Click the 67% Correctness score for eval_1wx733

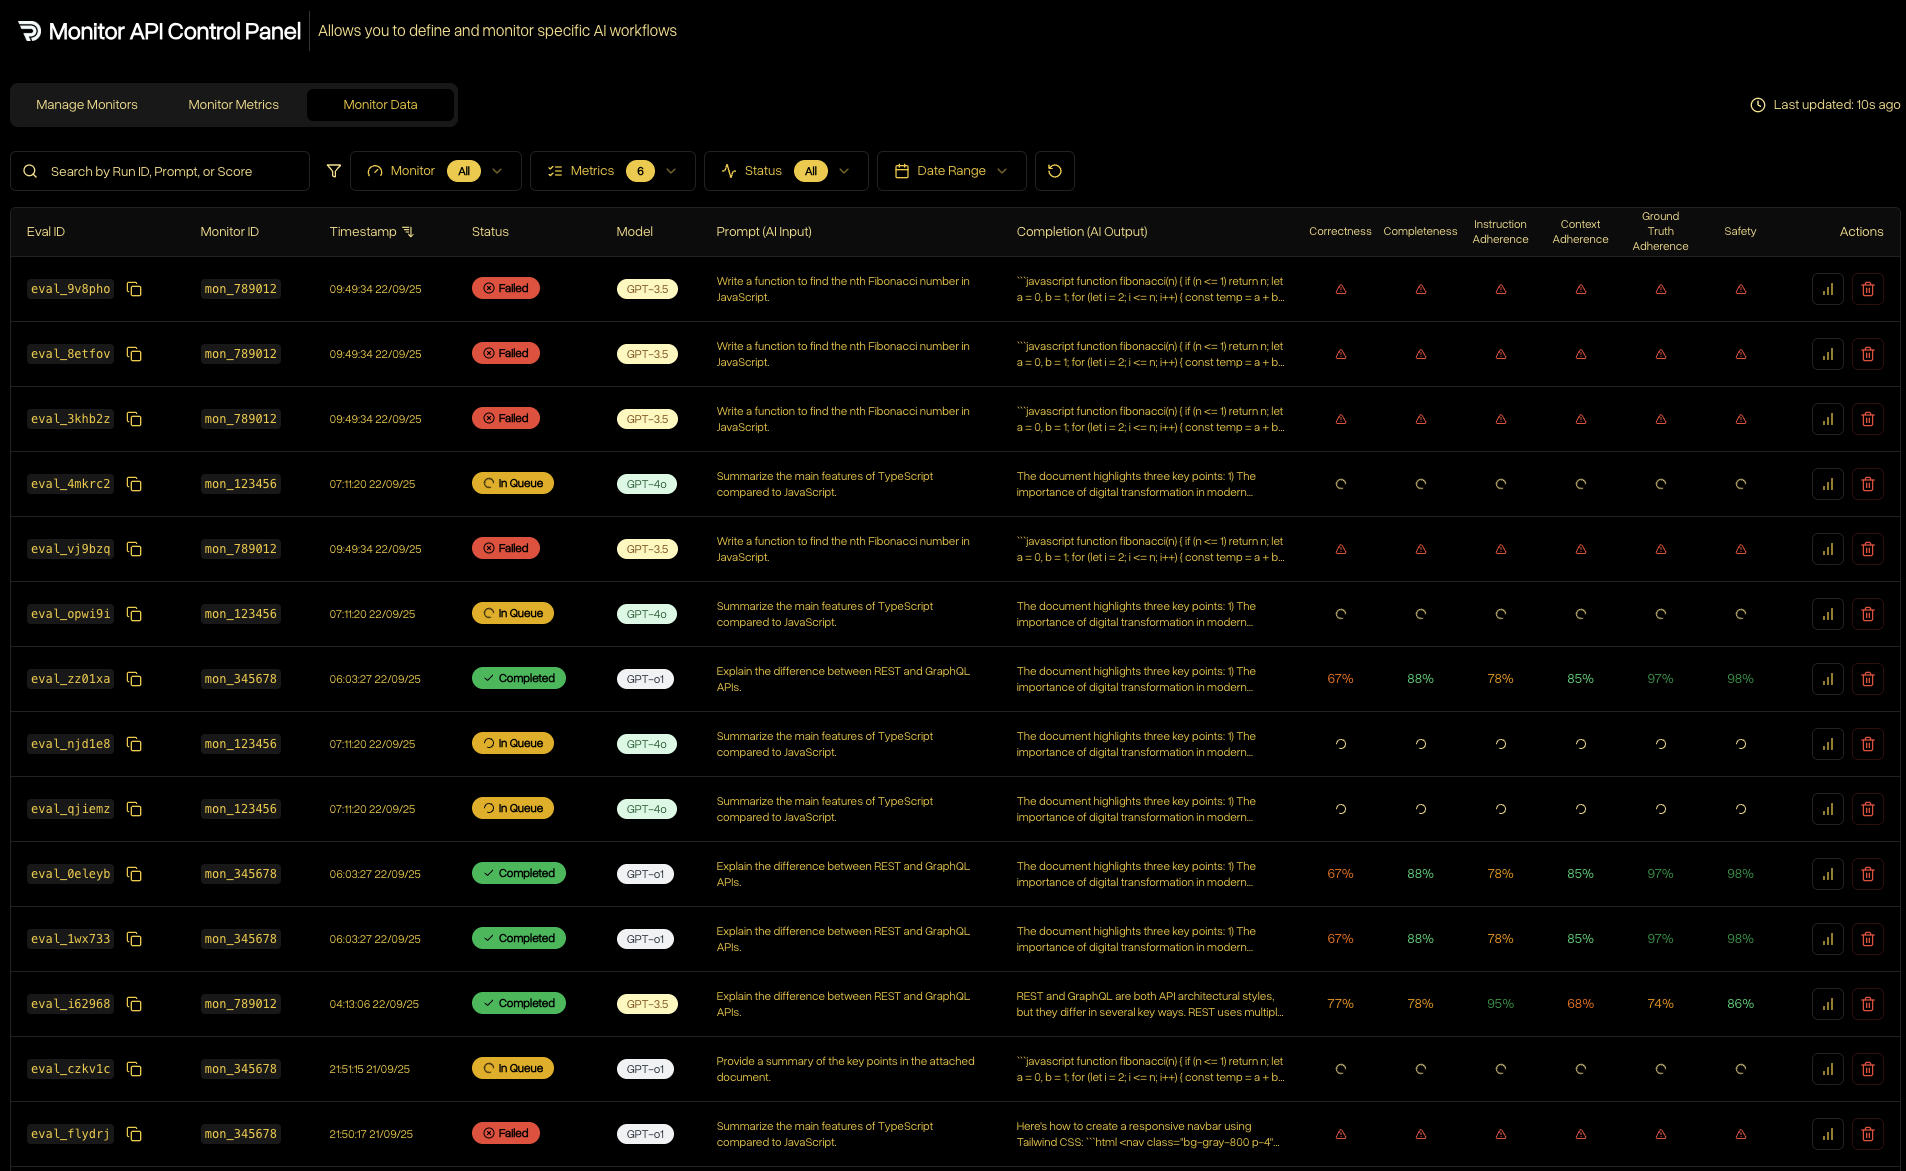tap(1340, 938)
